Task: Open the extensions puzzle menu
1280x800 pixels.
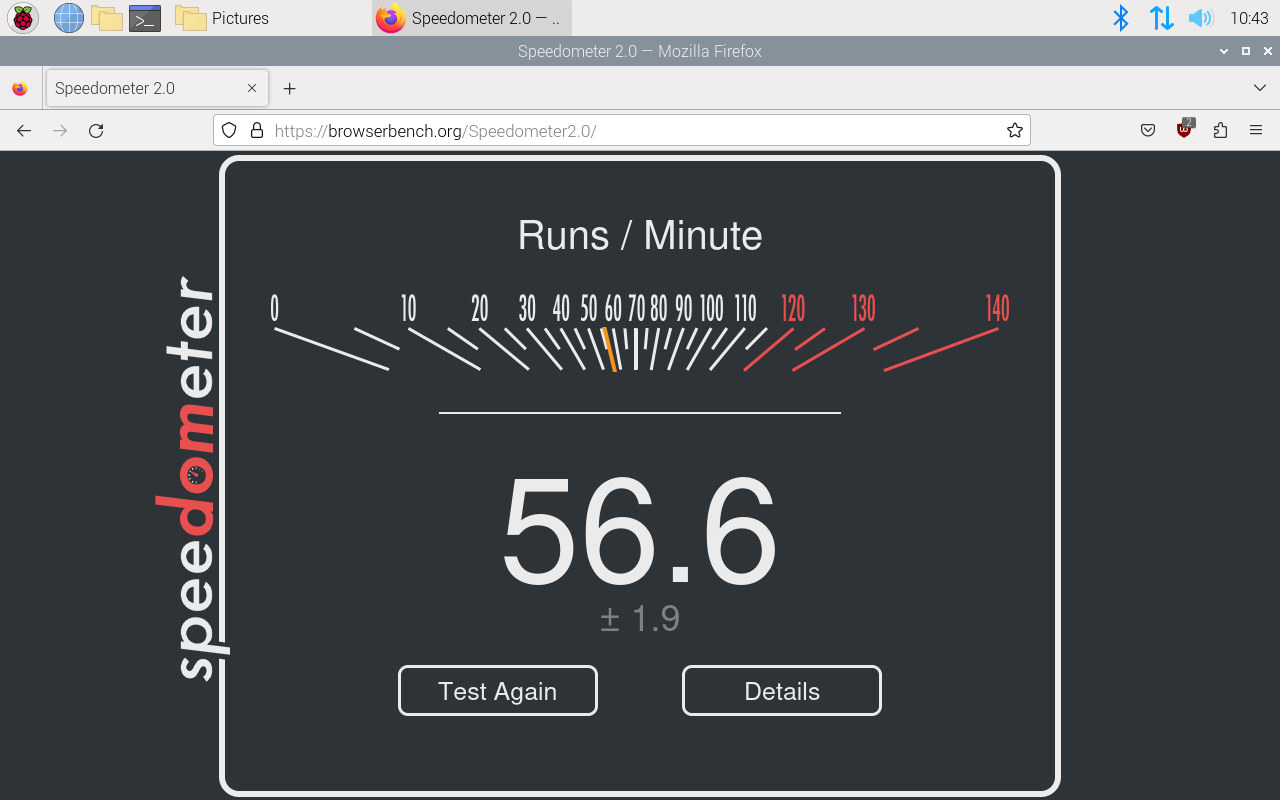Action: 1220,130
